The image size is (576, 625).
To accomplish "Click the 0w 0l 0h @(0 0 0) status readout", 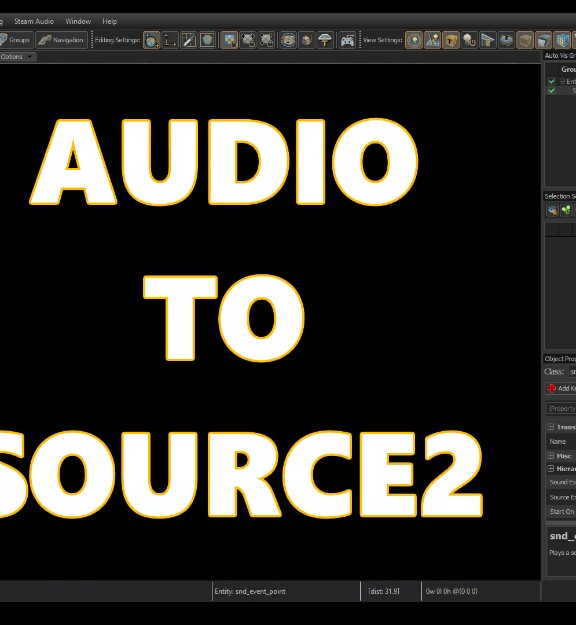I will 451,592.
